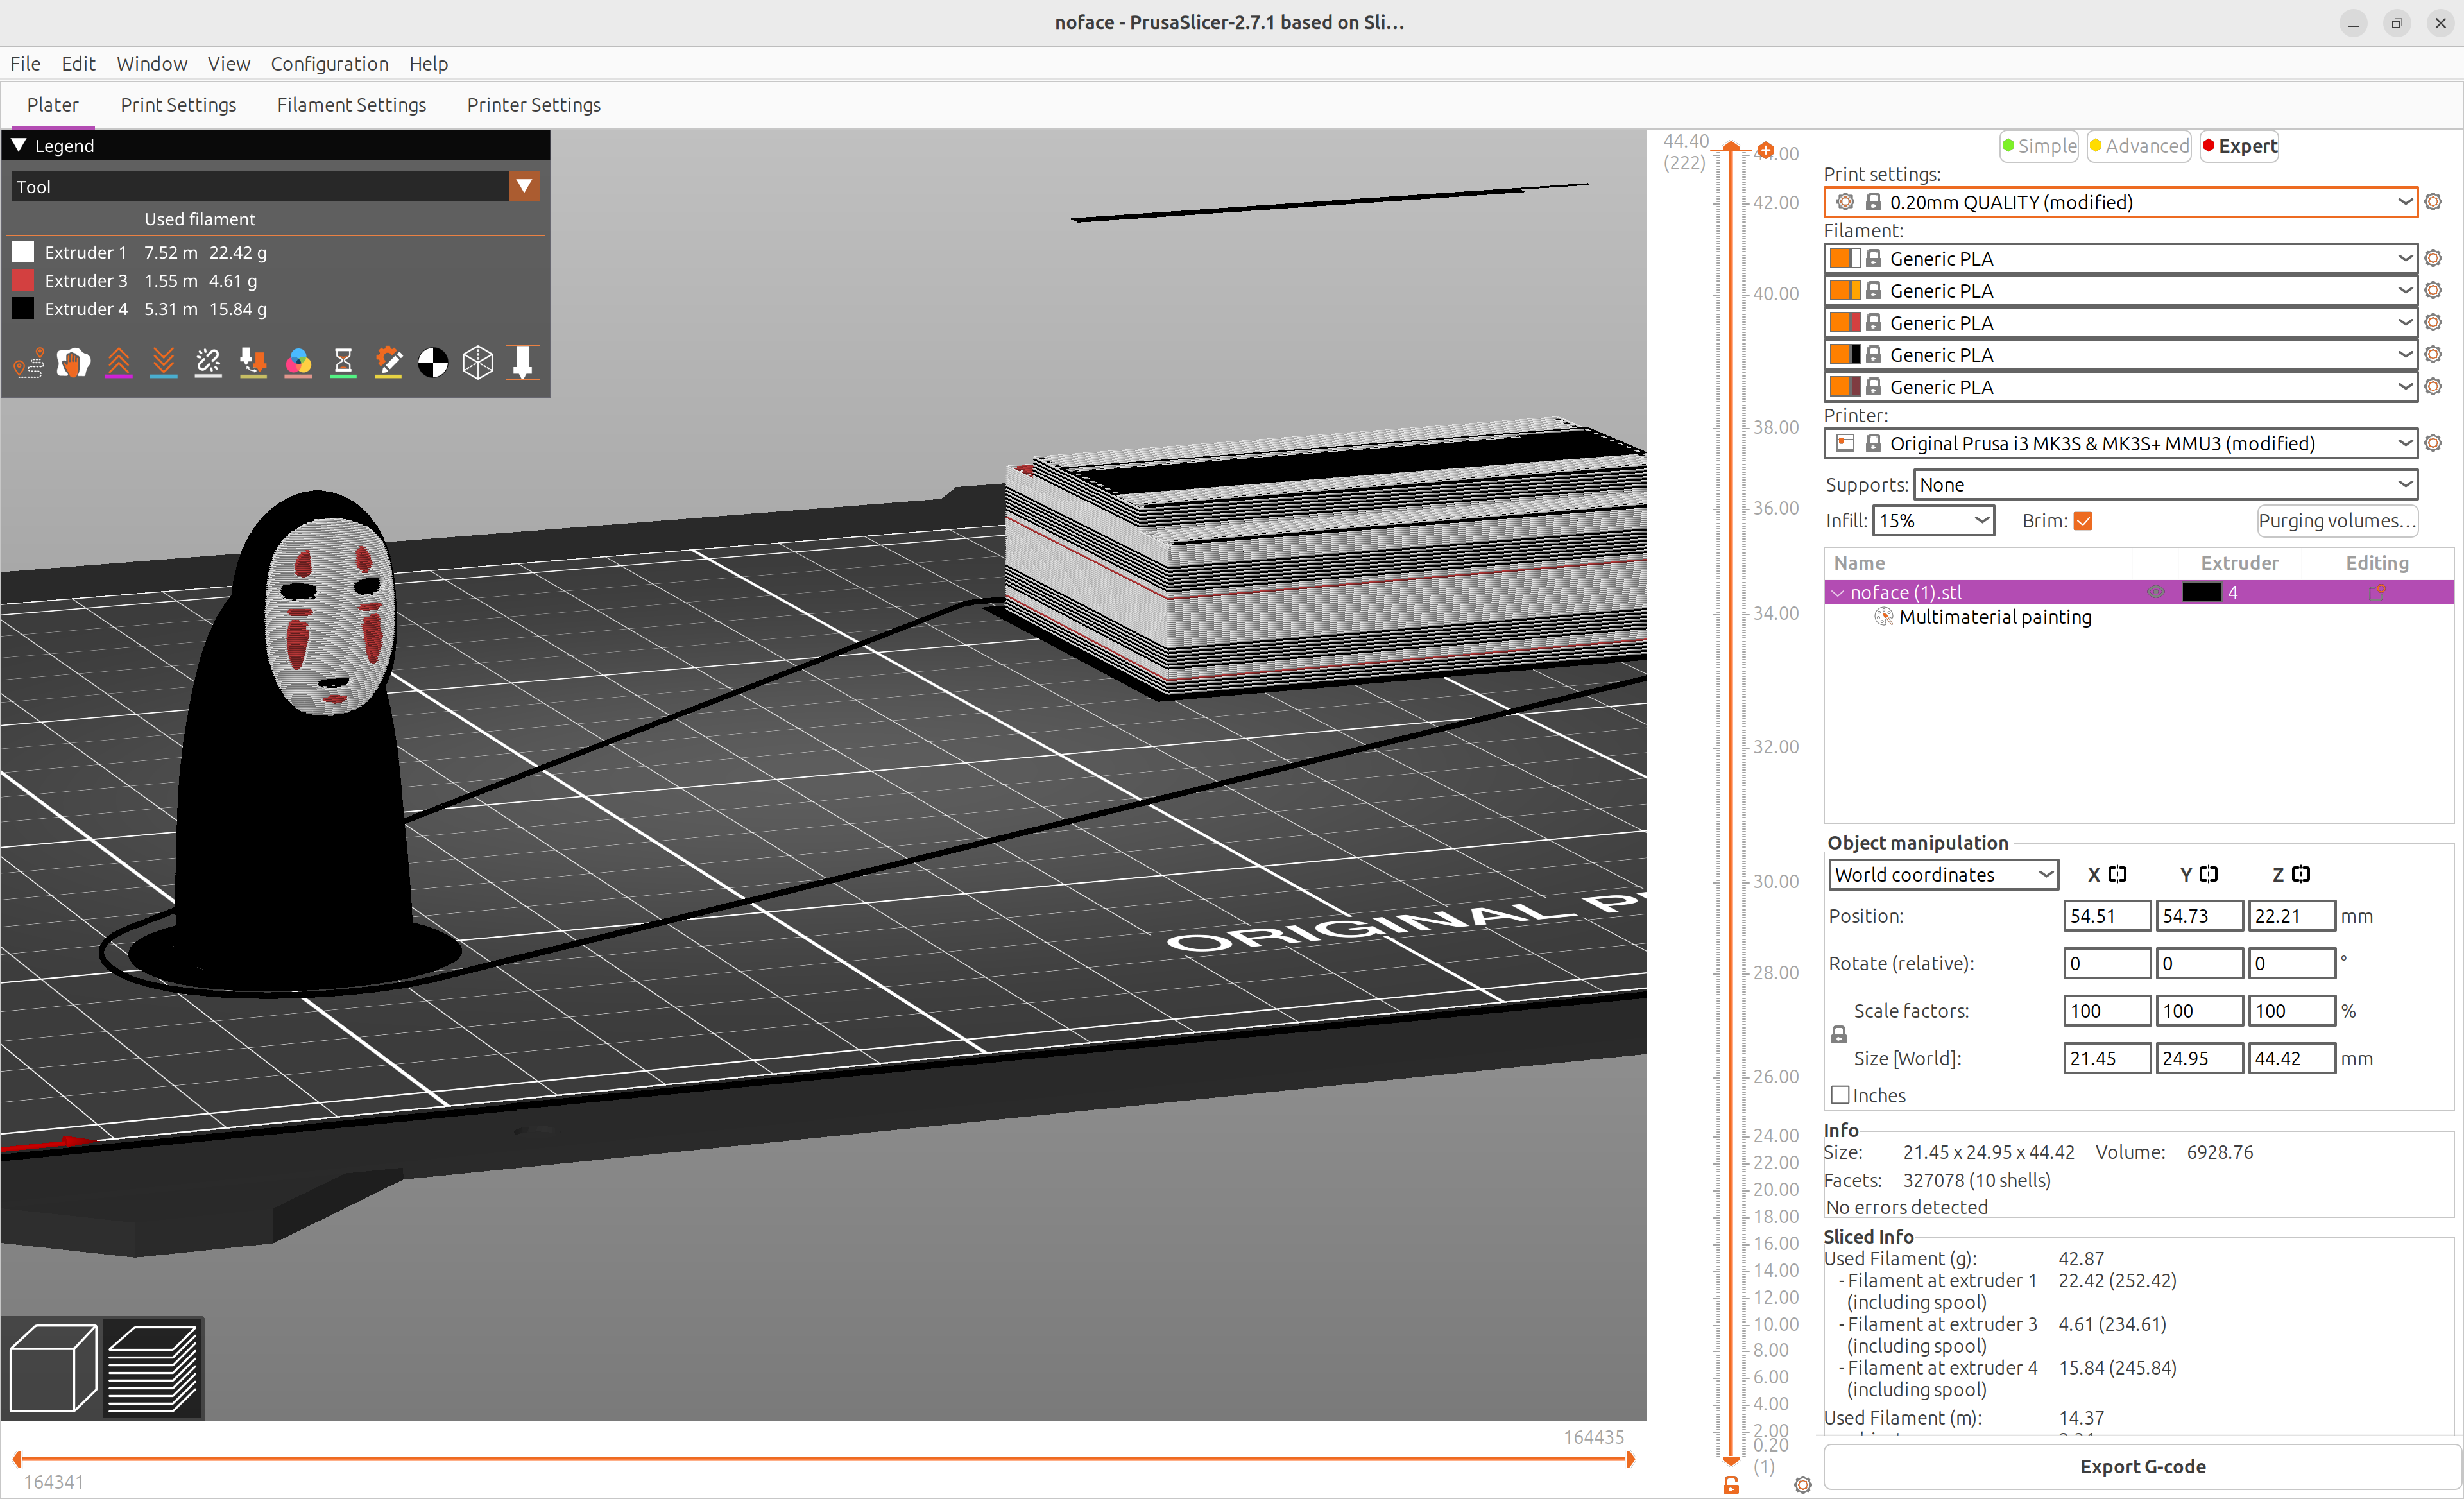Open the Configuration menu
This screenshot has width=2464, height=1499.
tap(329, 64)
